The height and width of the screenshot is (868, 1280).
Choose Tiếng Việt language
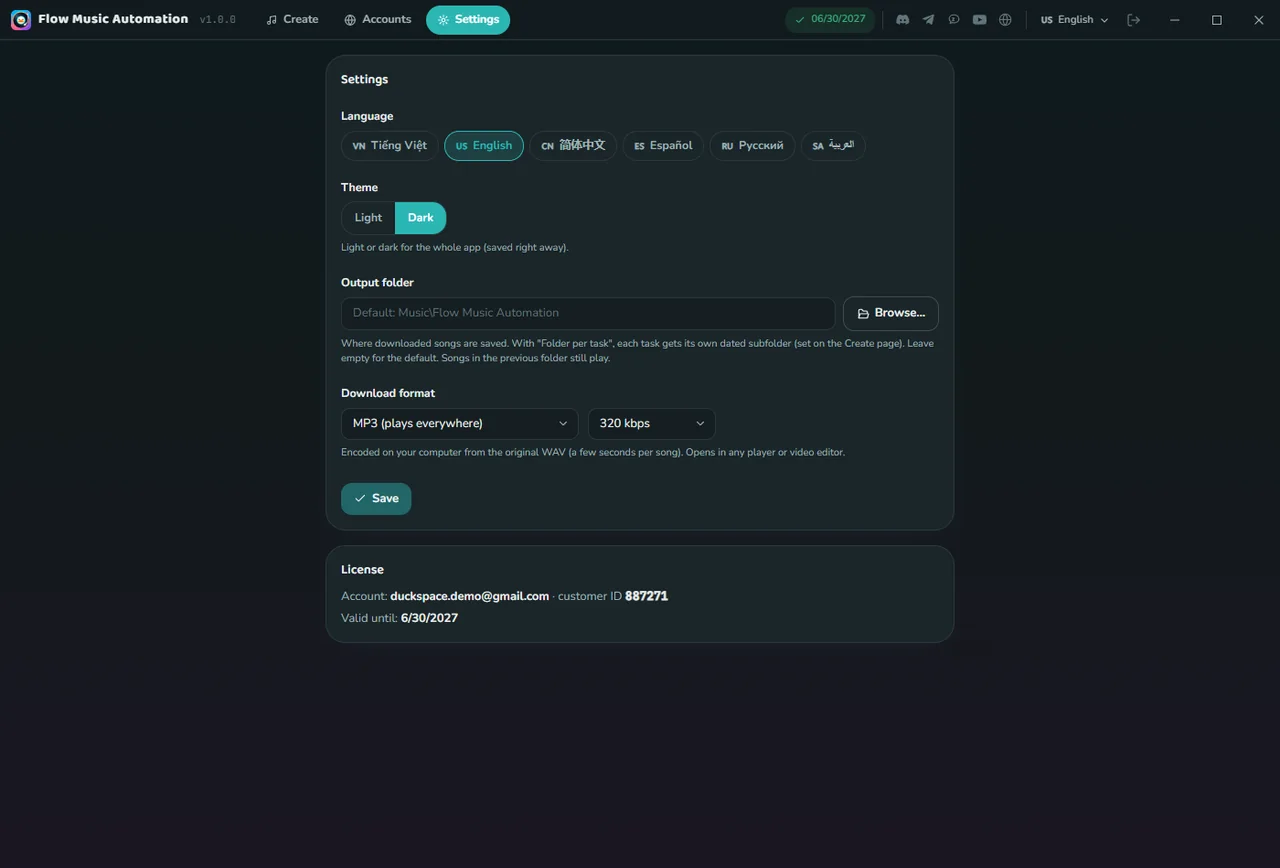coord(390,146)
